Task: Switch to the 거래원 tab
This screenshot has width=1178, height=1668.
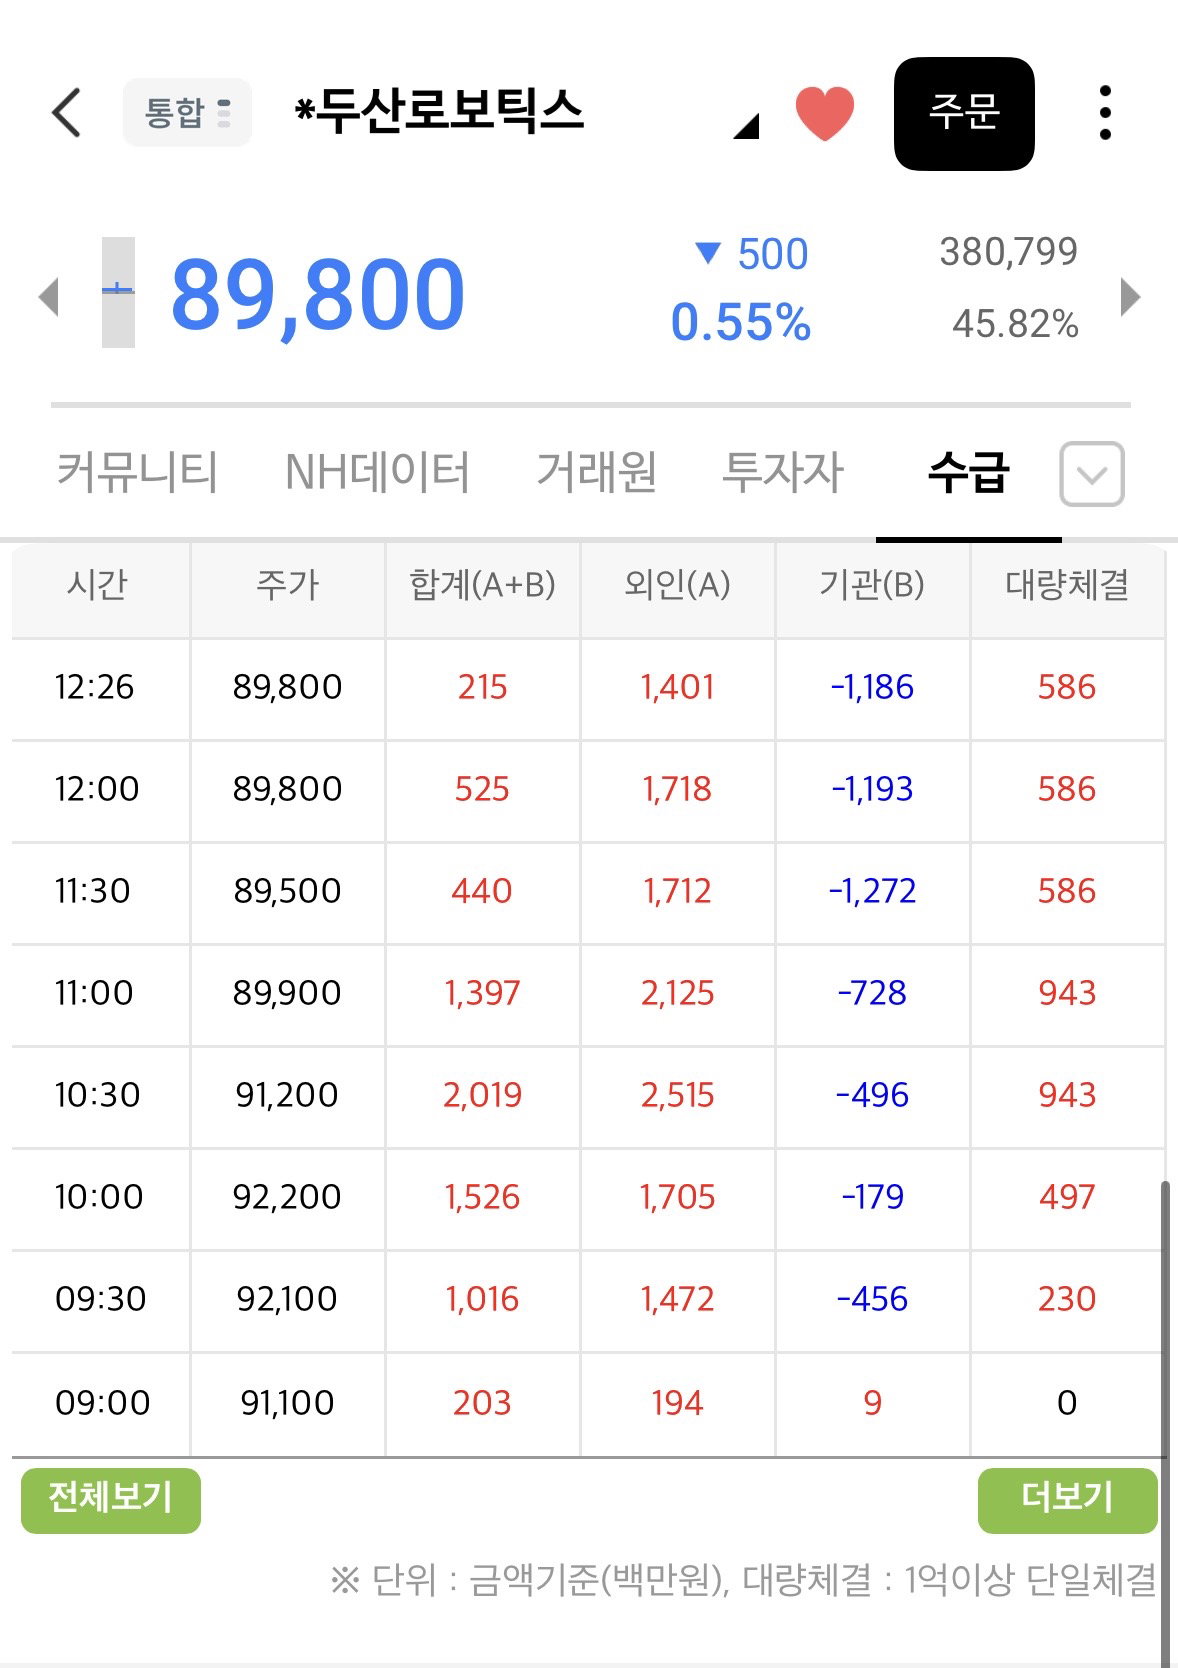Action: [596, 472]
